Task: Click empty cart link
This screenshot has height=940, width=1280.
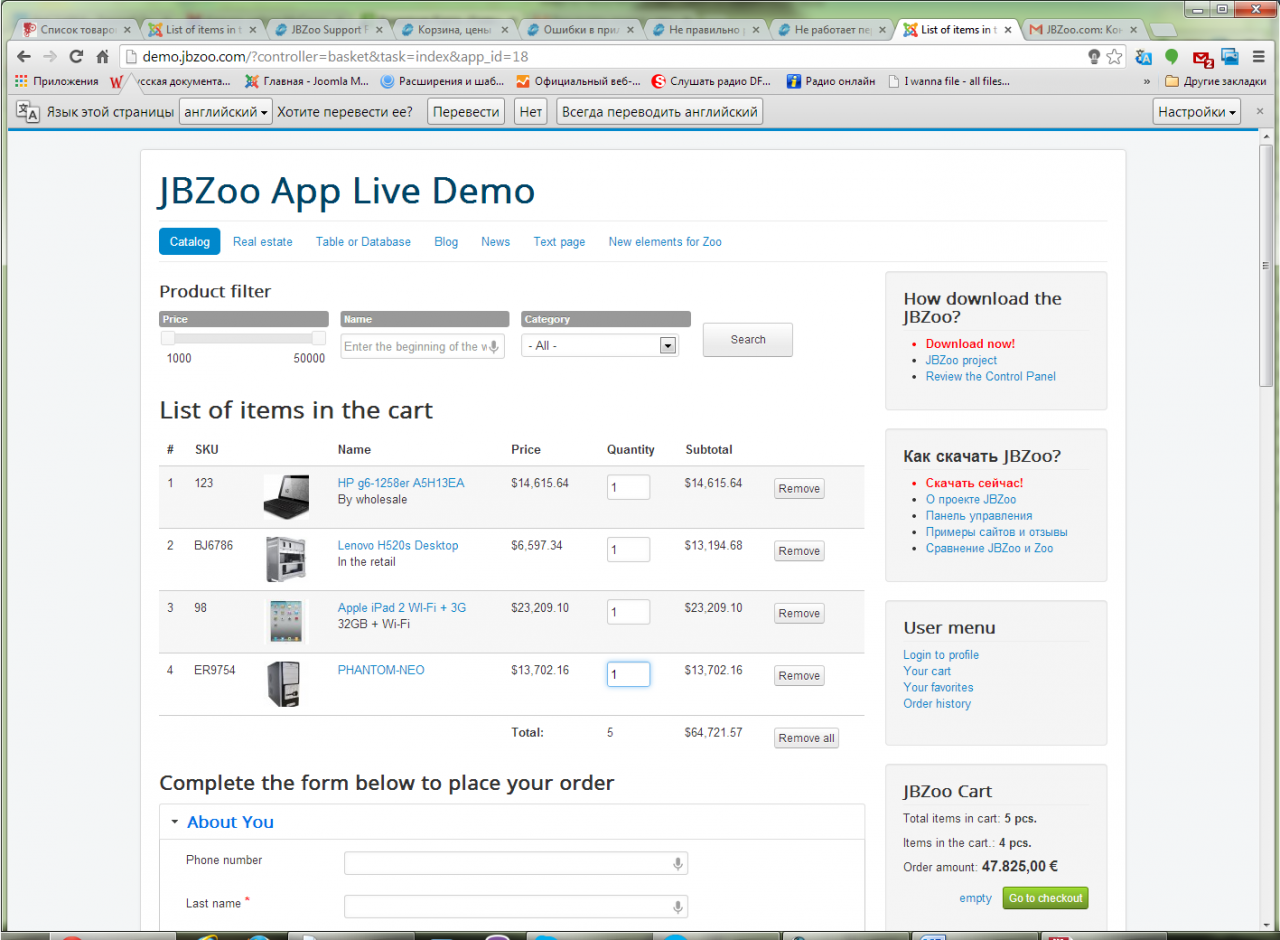Action: (975, 898)
